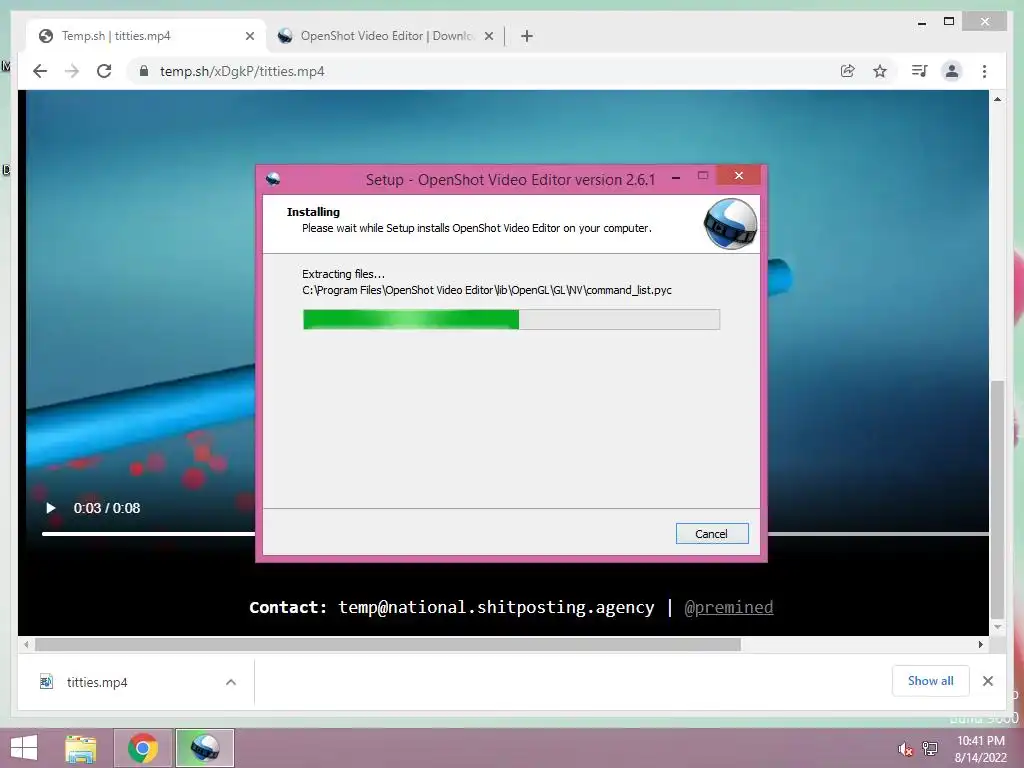1024x768 pixels.
Task: Close the Temp.sh browser tab
Action: (249, 36)
